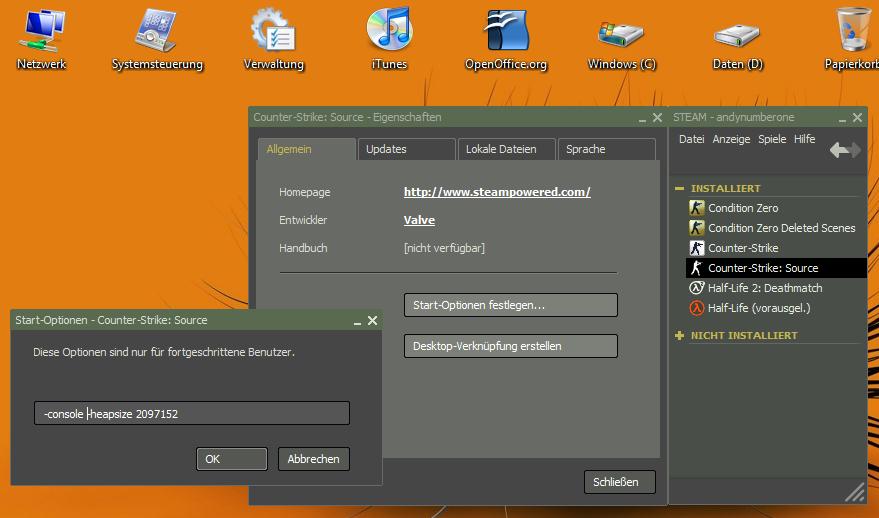Click Start-Optionen festlegen button

511,305
